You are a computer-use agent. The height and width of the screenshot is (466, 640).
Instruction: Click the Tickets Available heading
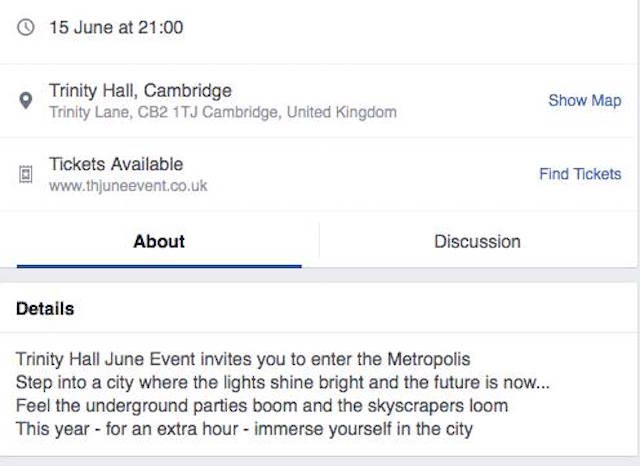click(116, 164)
